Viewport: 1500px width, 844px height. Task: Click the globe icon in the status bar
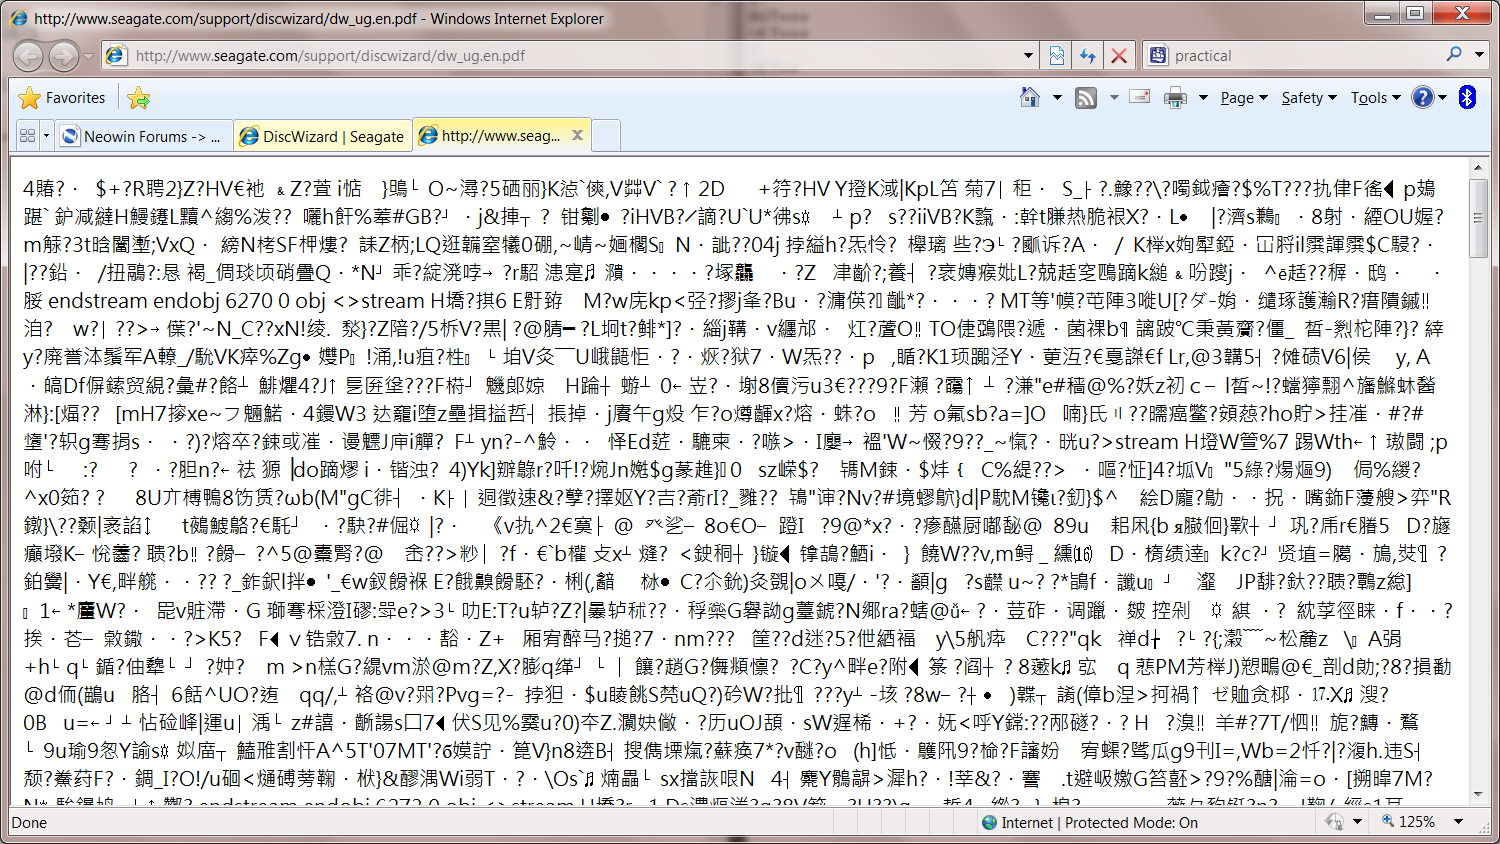(989, 823)
